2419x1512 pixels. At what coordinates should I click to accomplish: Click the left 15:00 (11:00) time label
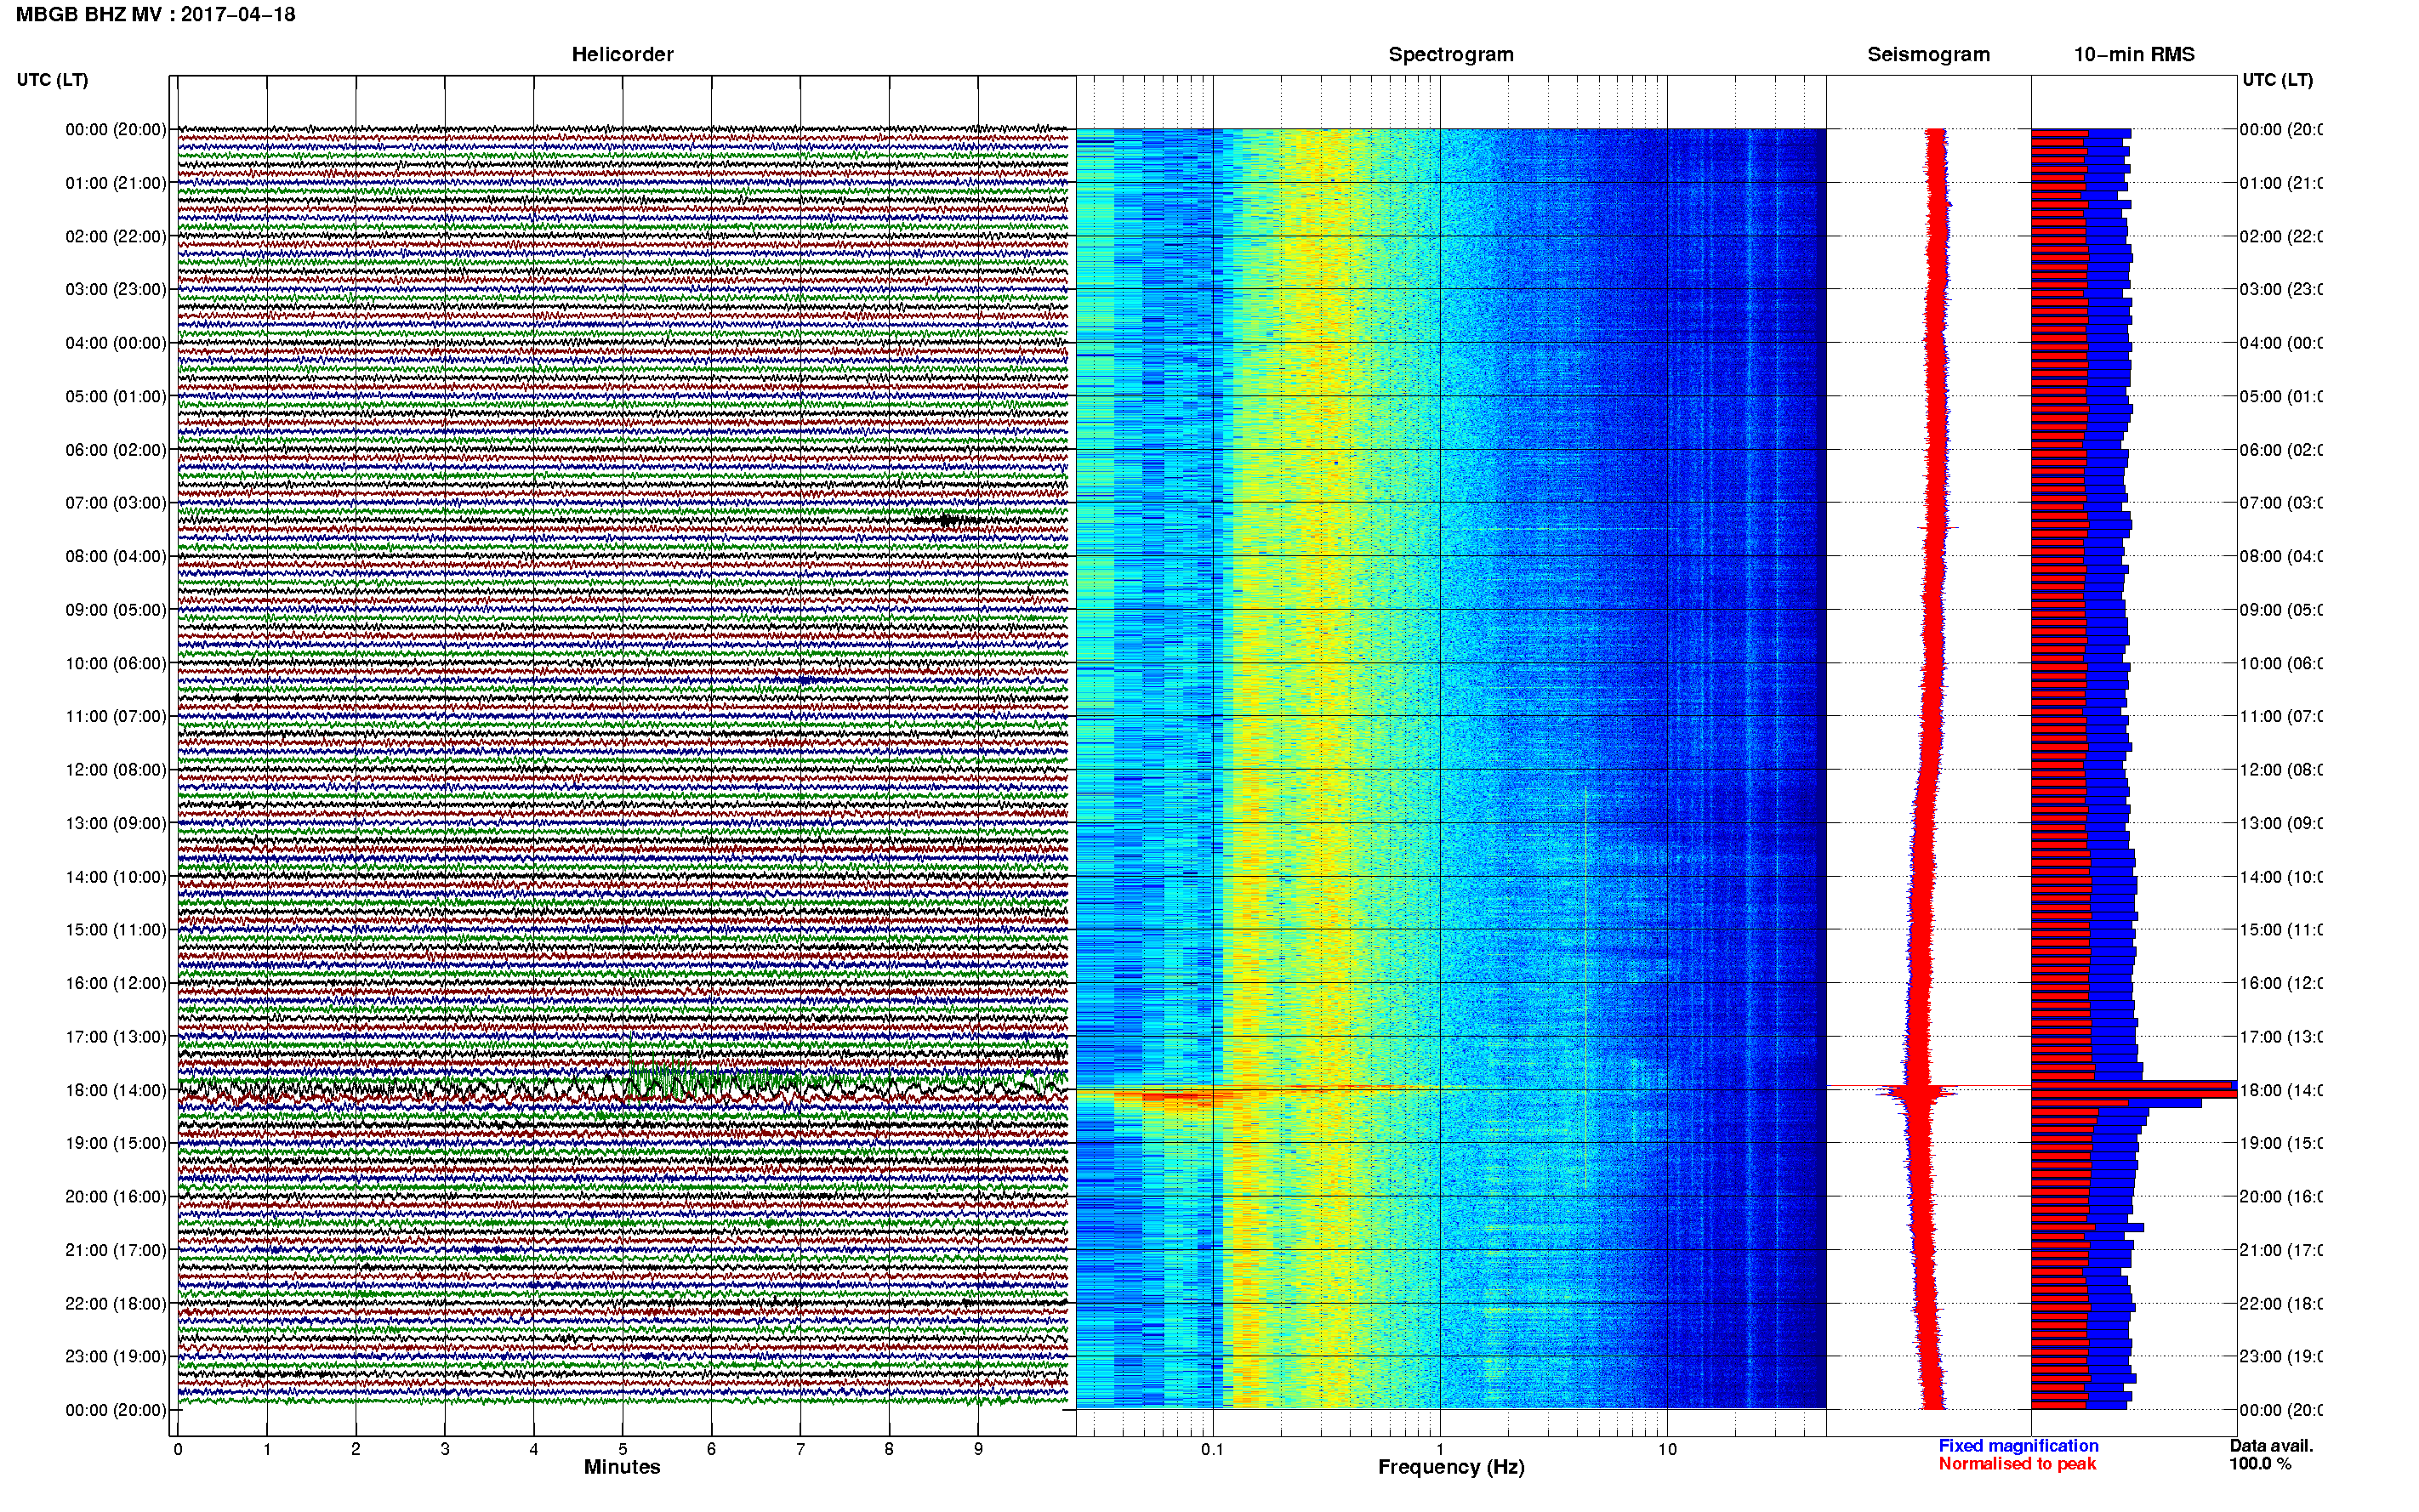pyautogui.click(x=116, y=930)
